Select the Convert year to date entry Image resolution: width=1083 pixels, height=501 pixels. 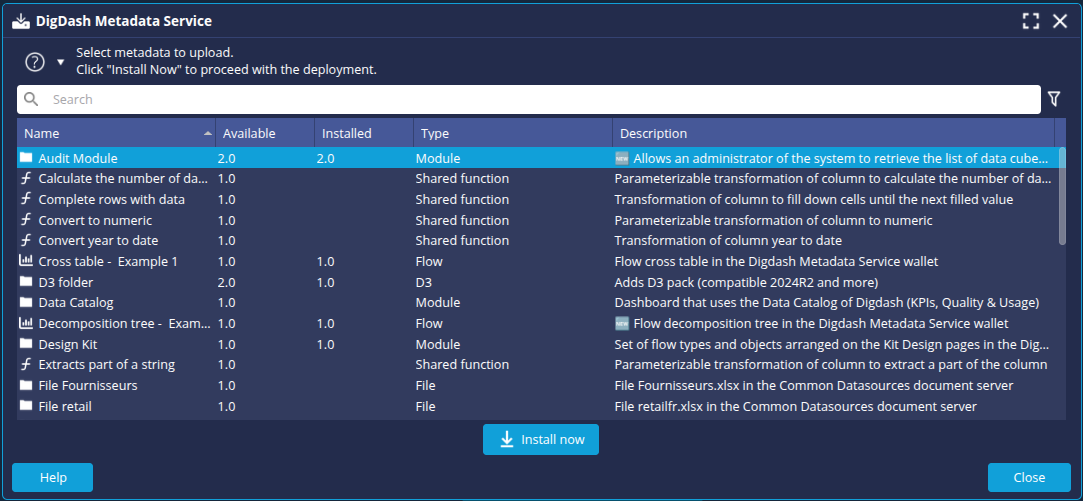pyautogui.click(x=98, y=240)
